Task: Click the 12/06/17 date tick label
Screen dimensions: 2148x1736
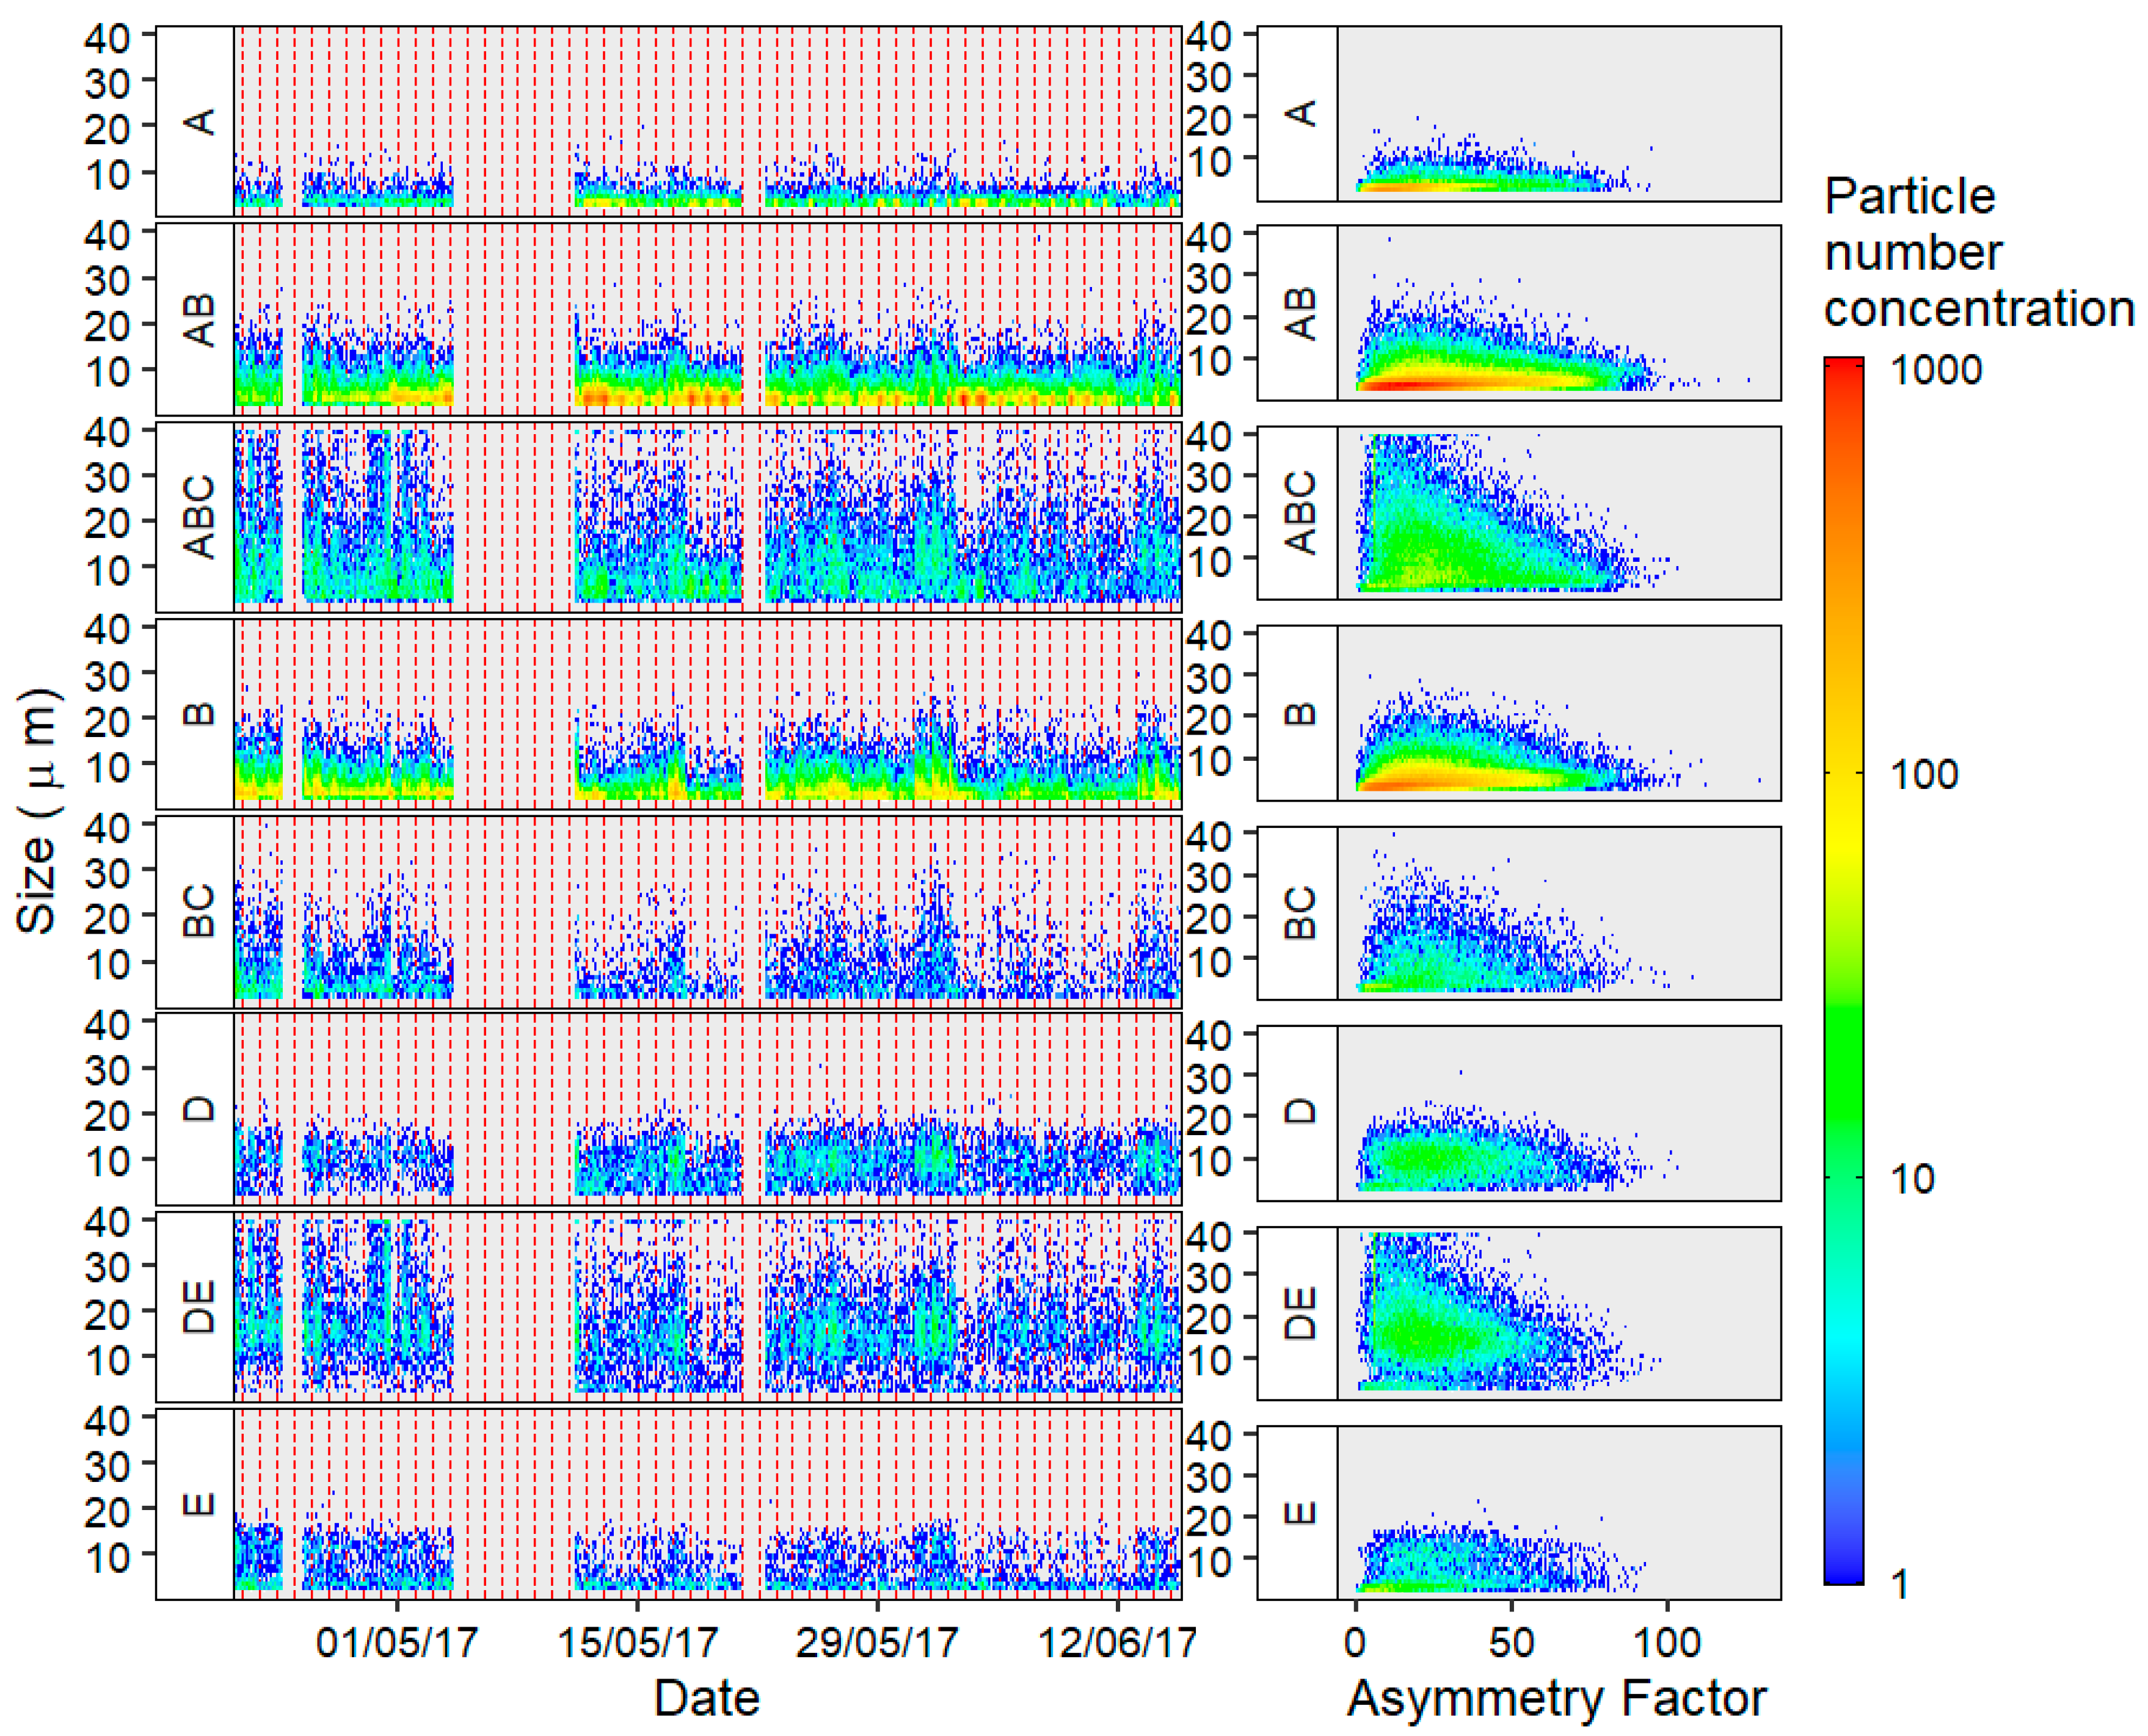Action: [1117, 1642]
